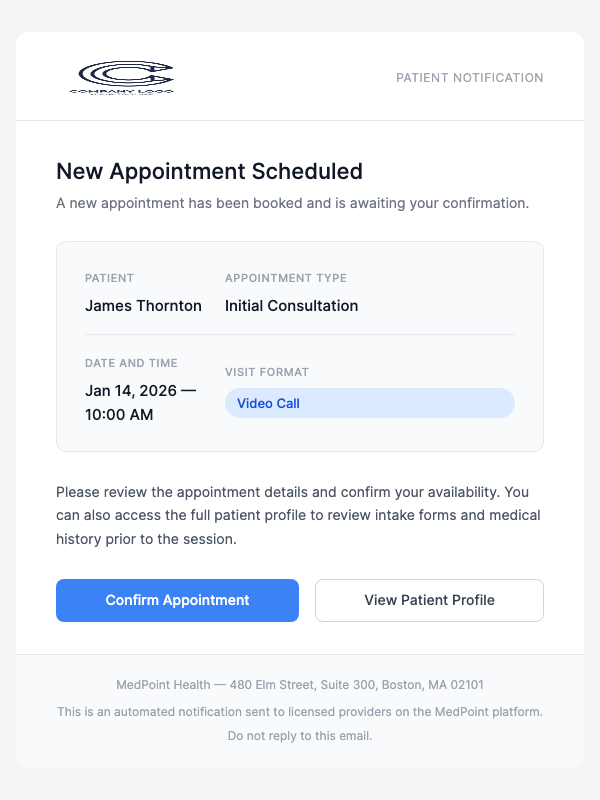Click the review availability paragraph
Image resolution: width=600 pixels, height=800 pixels.
[x=300, y=514]
